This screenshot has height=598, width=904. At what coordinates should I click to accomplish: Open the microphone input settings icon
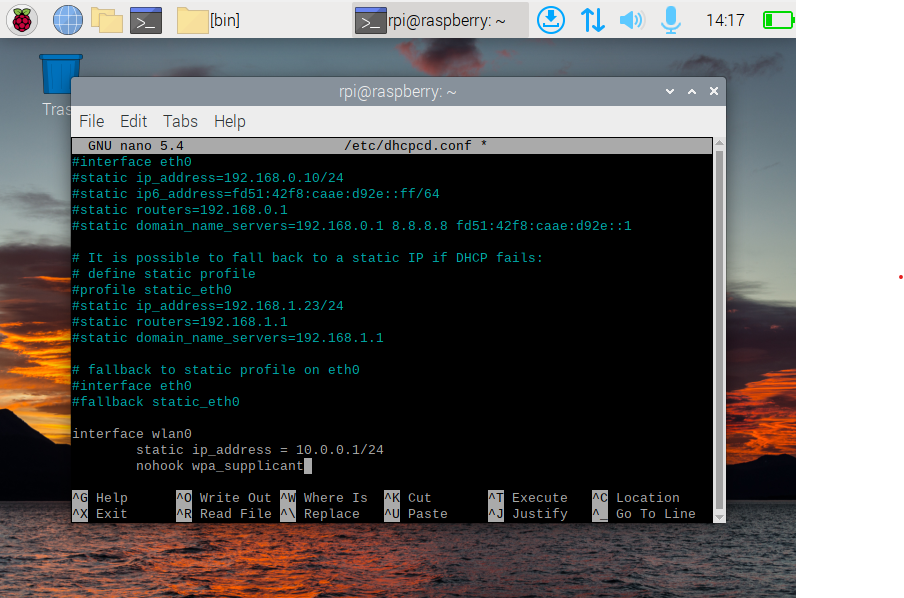coord(671,20)
